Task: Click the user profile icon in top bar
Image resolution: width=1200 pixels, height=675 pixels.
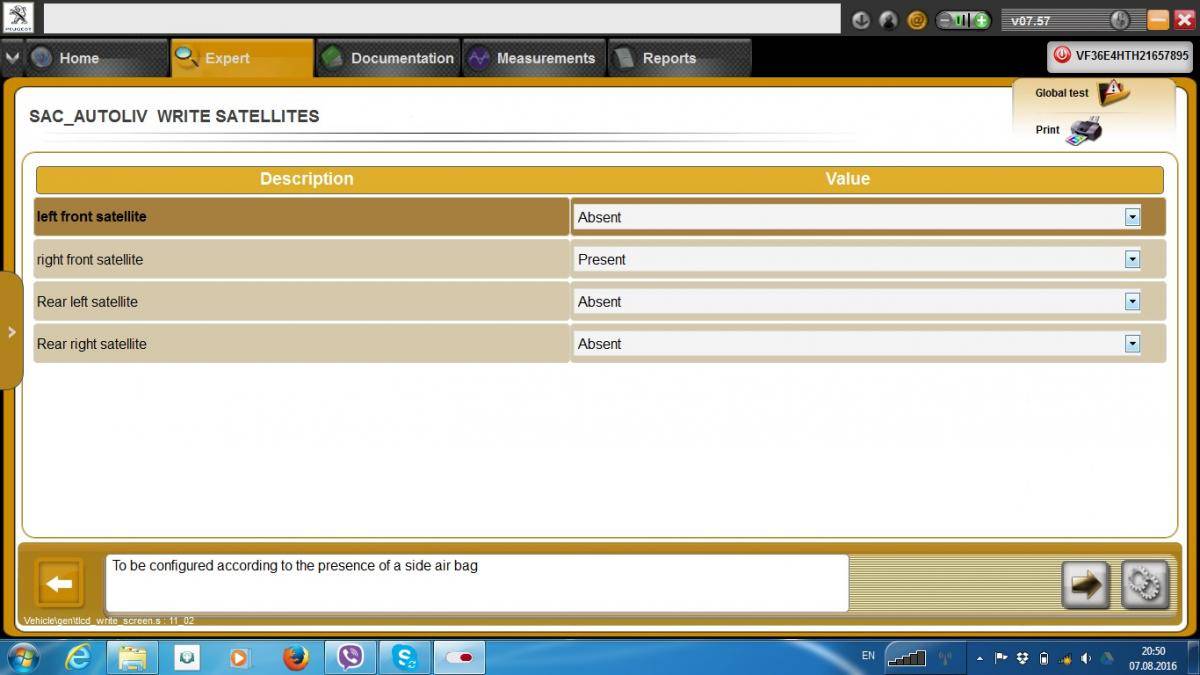Action: [x=888, y=20]
